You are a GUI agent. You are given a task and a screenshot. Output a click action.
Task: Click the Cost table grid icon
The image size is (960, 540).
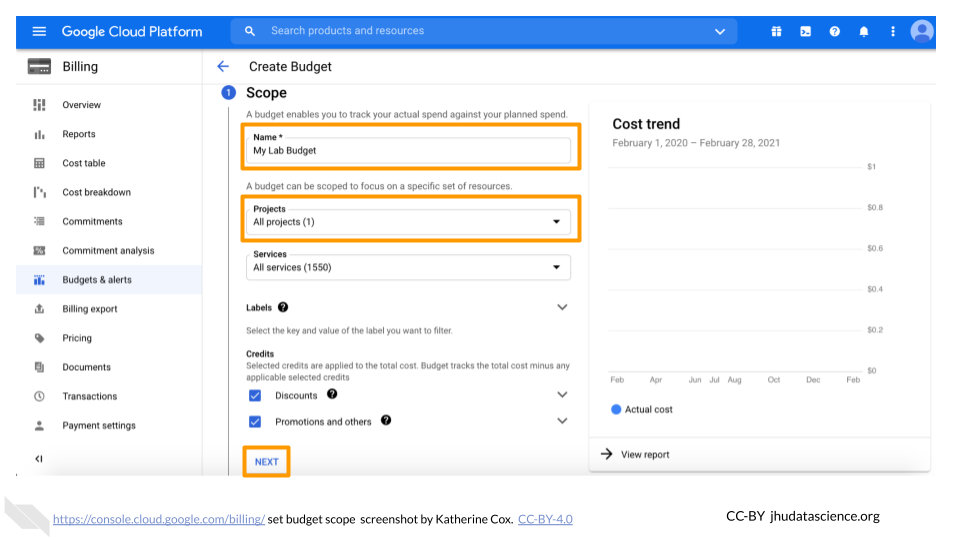[39, 163]
